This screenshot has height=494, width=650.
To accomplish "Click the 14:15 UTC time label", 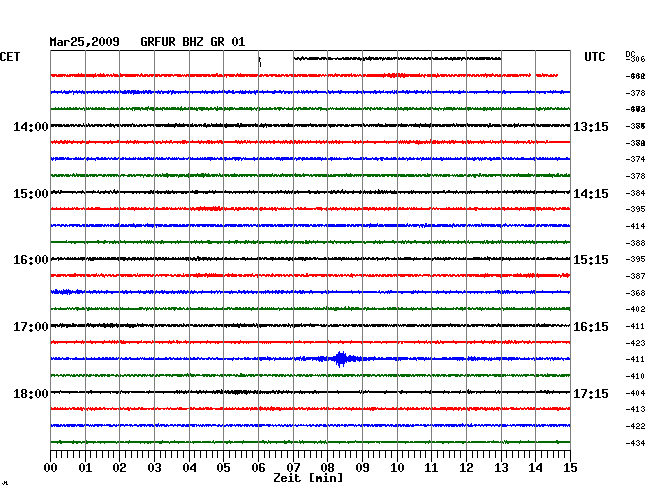I will pos(591,194).
